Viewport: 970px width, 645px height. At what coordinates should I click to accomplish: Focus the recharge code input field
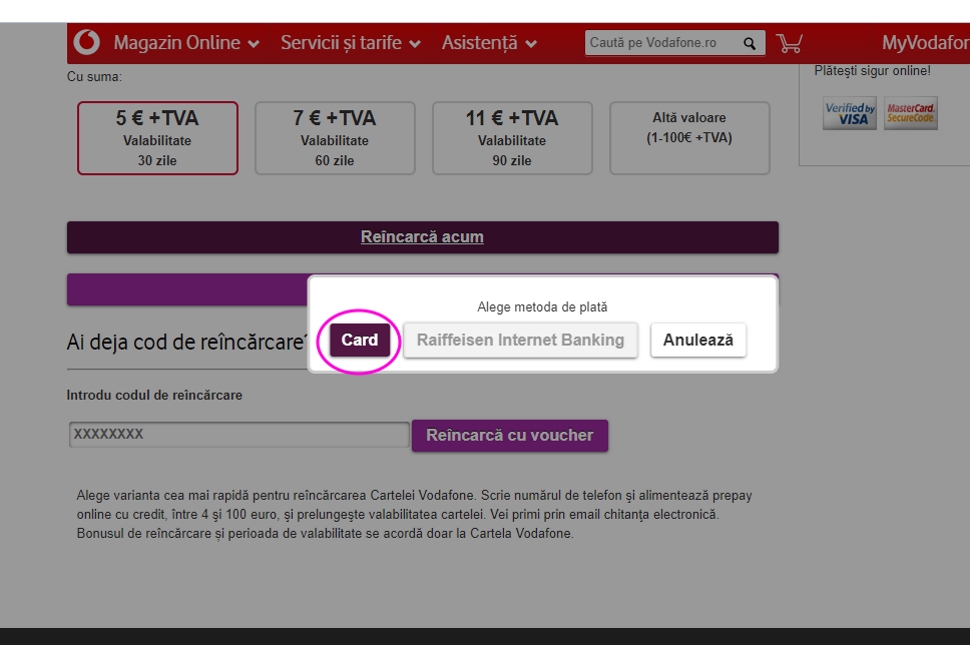point(239,435)
